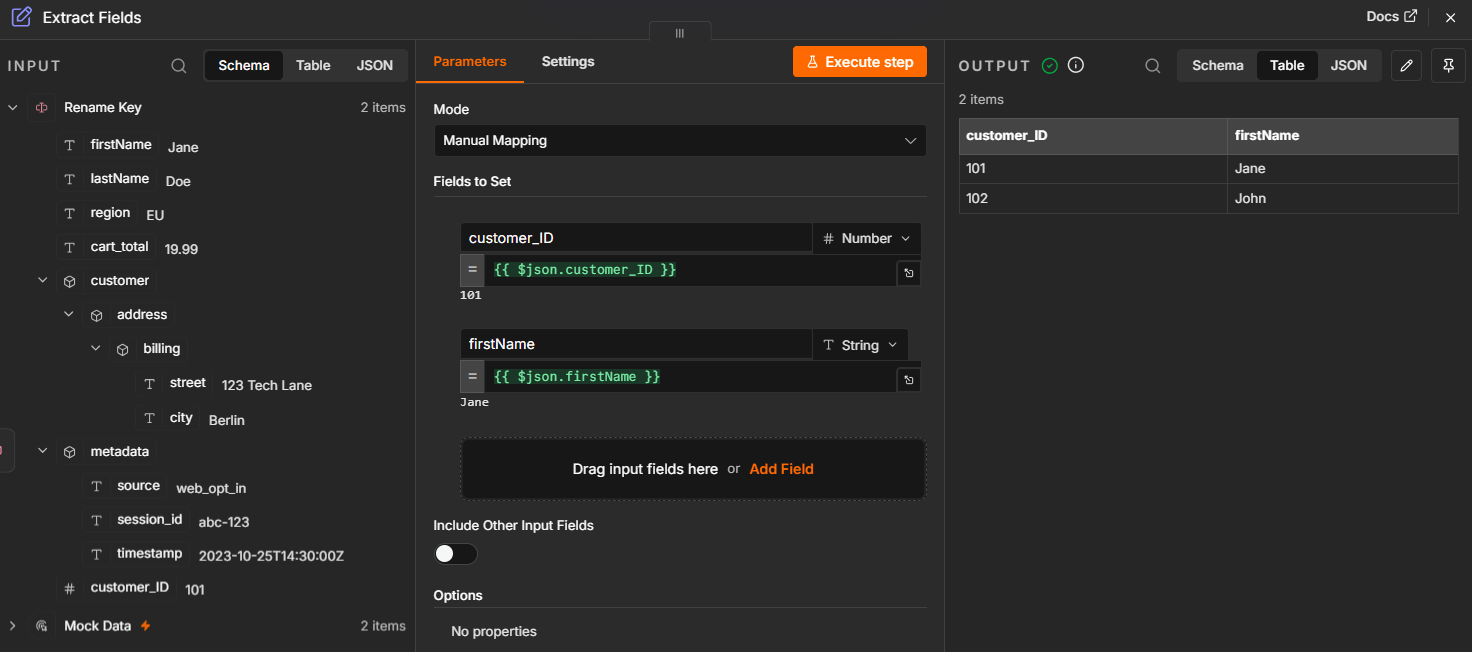Select the region input field pill
The width and height of the screenshot is (1472, 652).
click(x=110, y=213)
